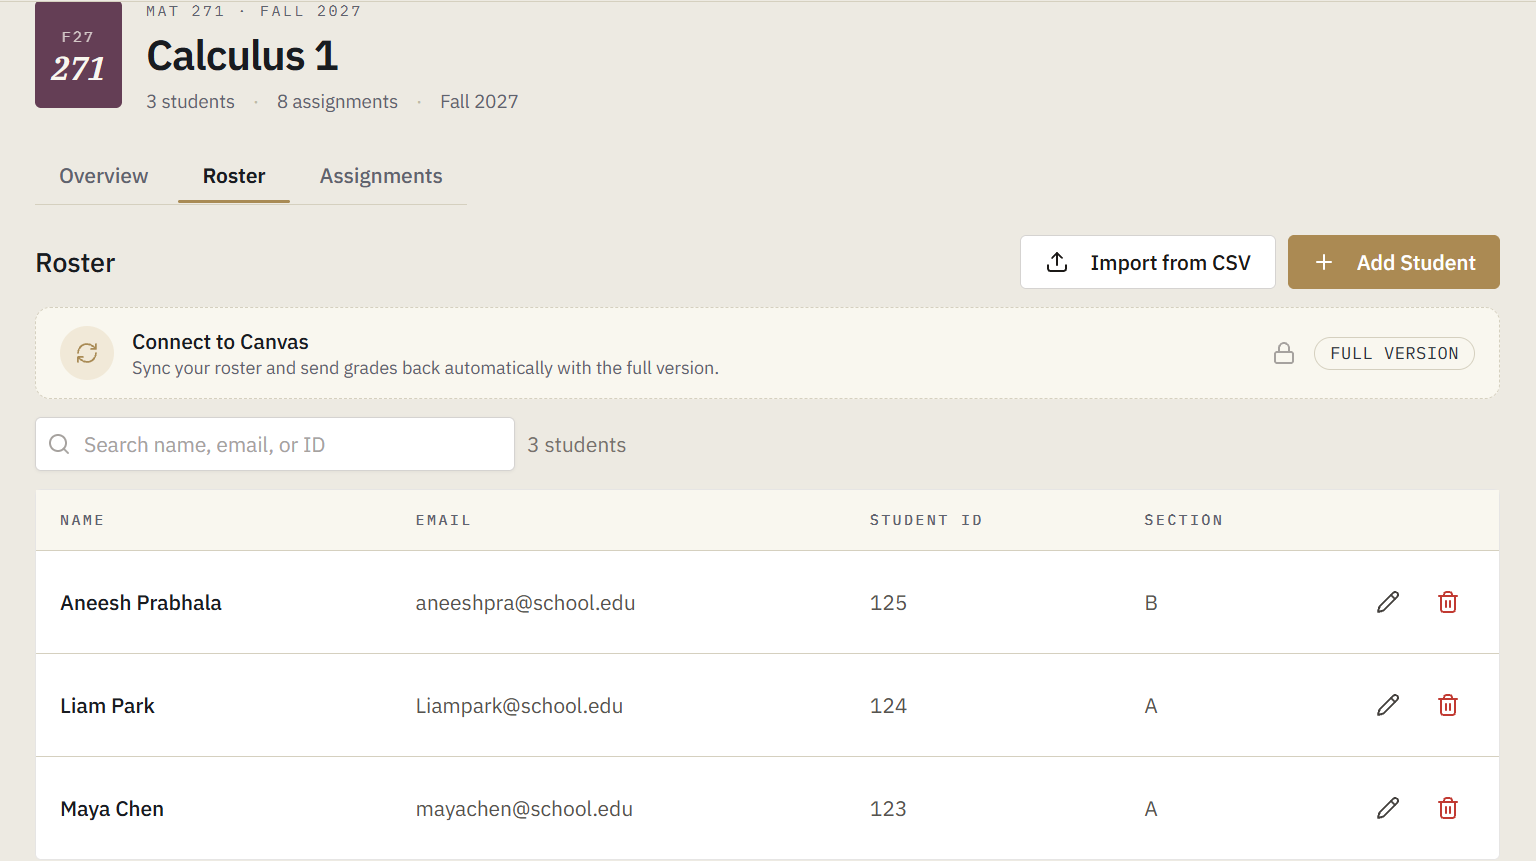Click the Add Student button
Viewport: 1536px width, 861px height.
(1394, 262)
